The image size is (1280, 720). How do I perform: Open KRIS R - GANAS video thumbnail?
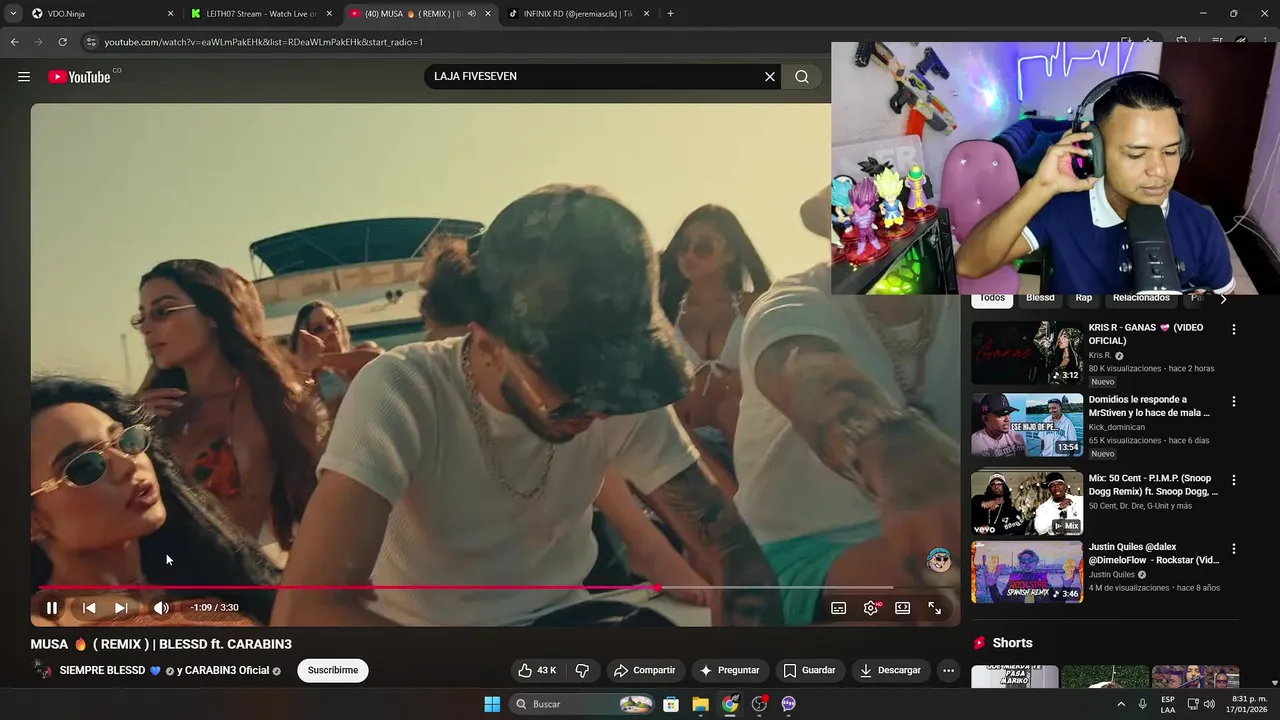click(1027, 353)
